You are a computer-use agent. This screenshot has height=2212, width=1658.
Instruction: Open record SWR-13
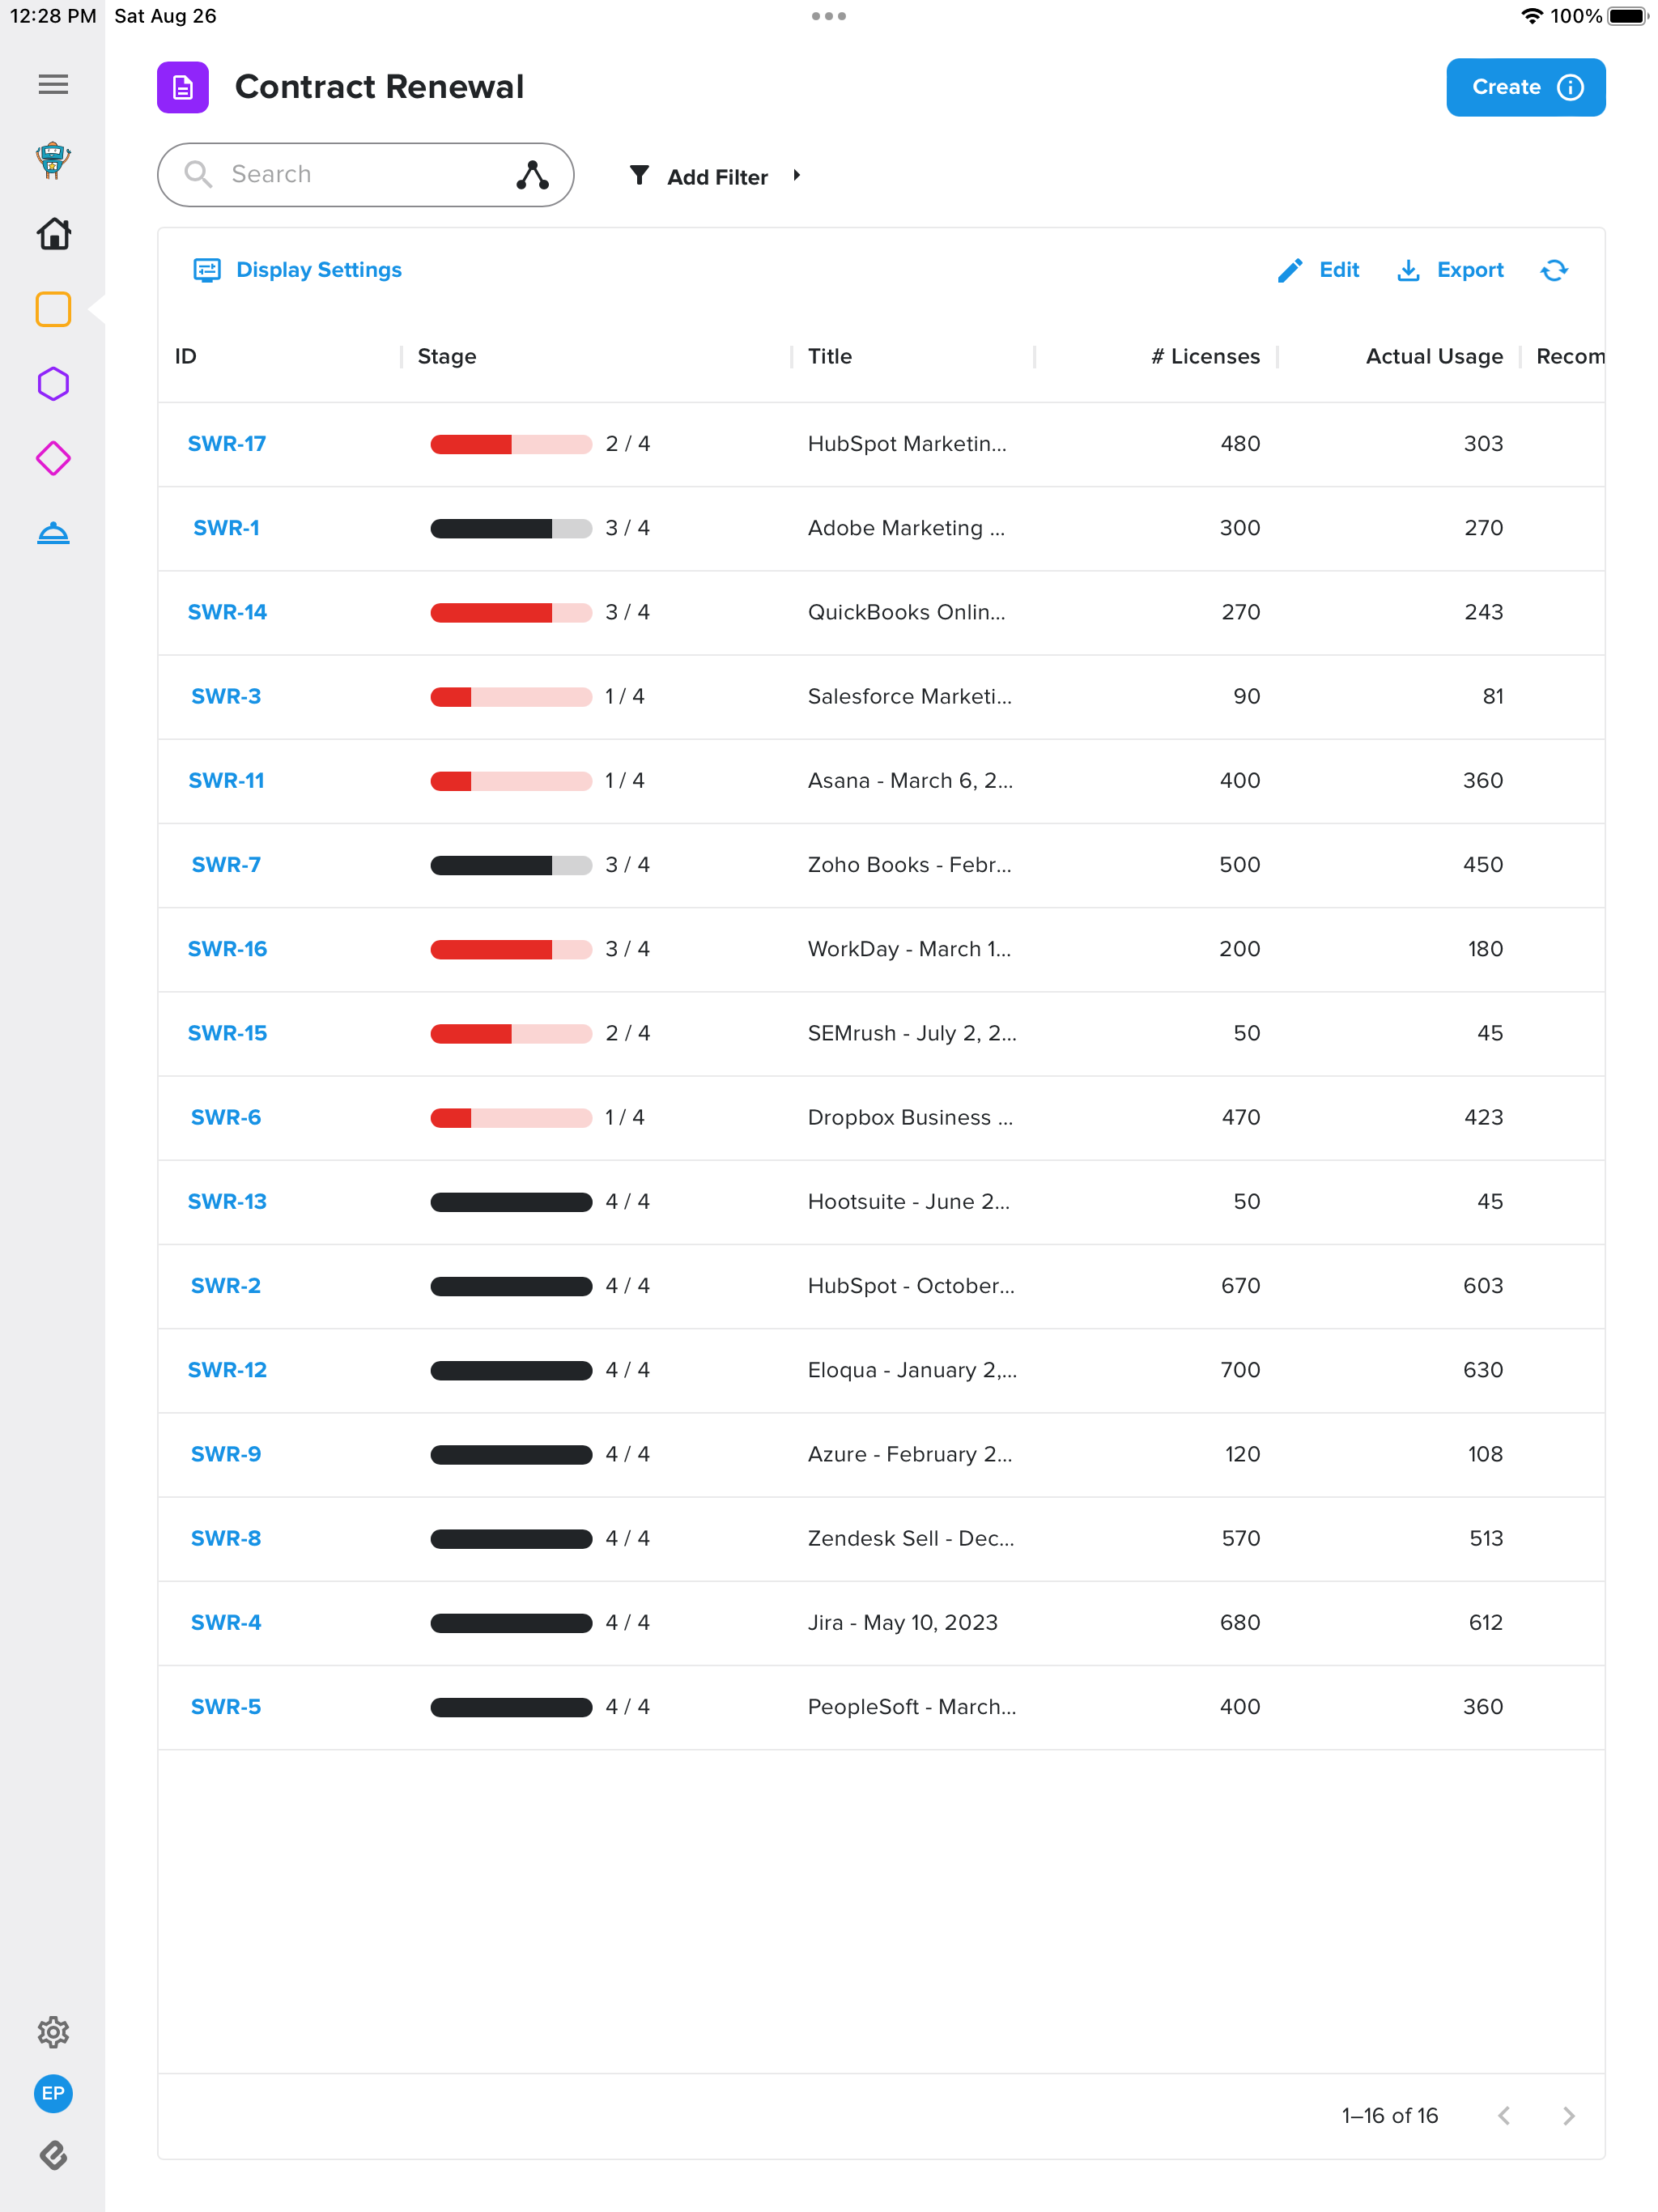[227, 1202]
